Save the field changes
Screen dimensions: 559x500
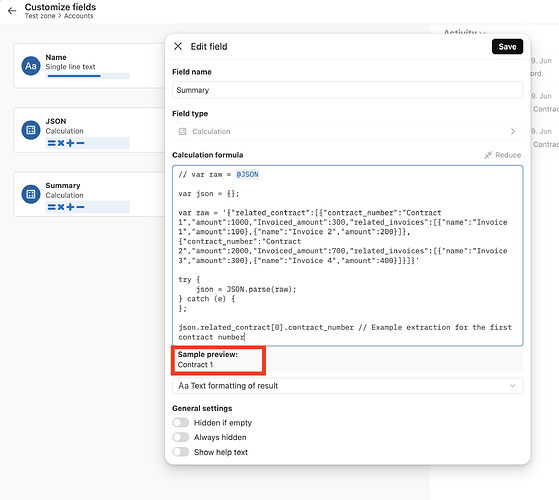(x=507, y=47)
